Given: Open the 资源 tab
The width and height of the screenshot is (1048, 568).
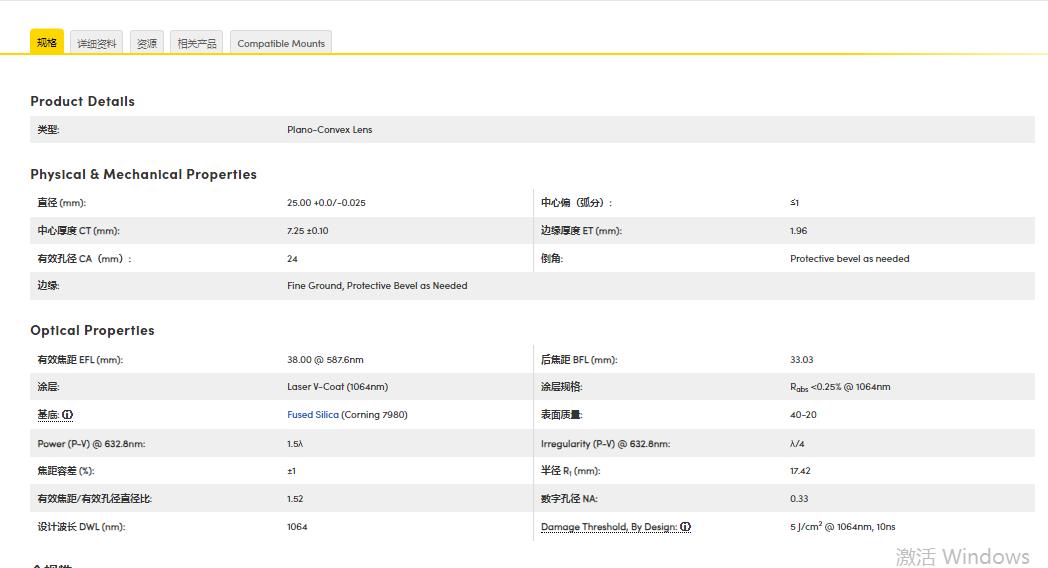Looking at the screenshot, I should 147,43.
